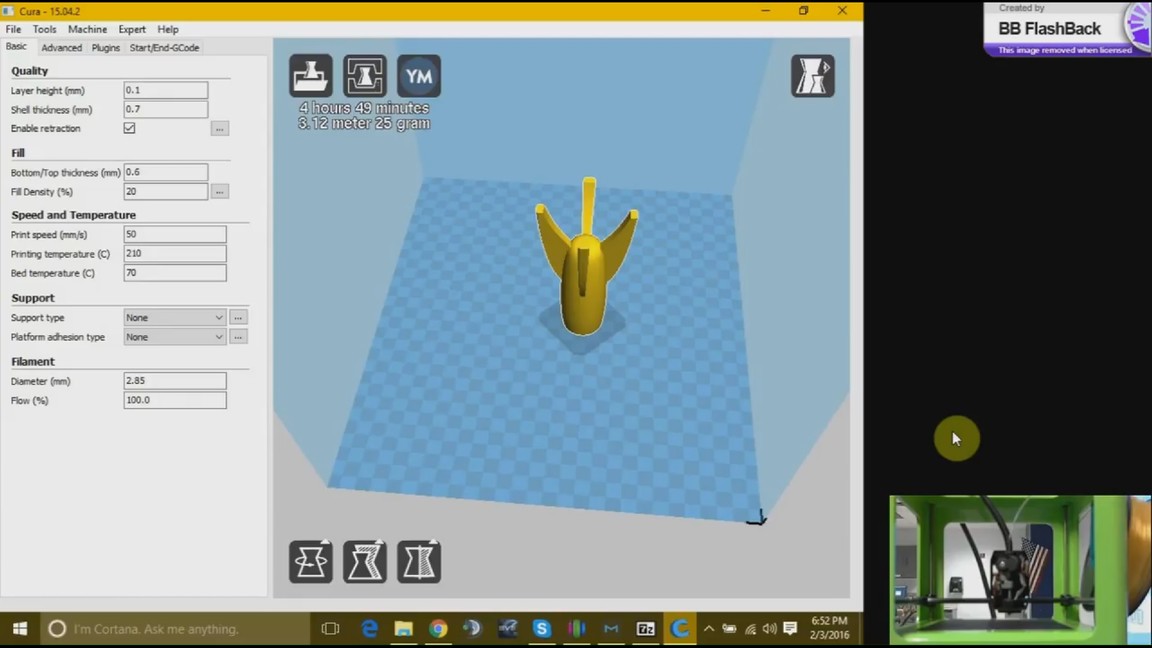Image resolution: width=1152 pixels, height=648 pixels.
Task: Click the Load model icon
Action: click(x=311, y=76)
